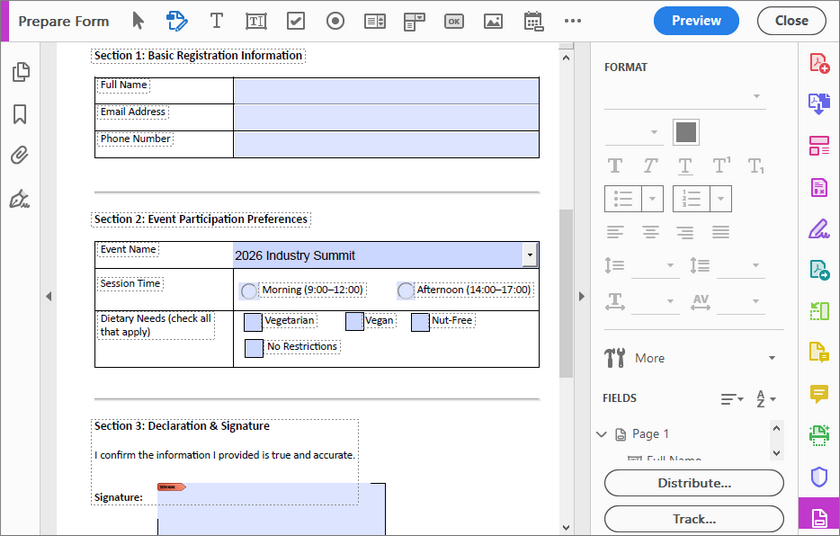This screenshot has height=536, width=840.
Task: Open the purple Fill & Sign pen tool
Action: click(x=819, y=229)
